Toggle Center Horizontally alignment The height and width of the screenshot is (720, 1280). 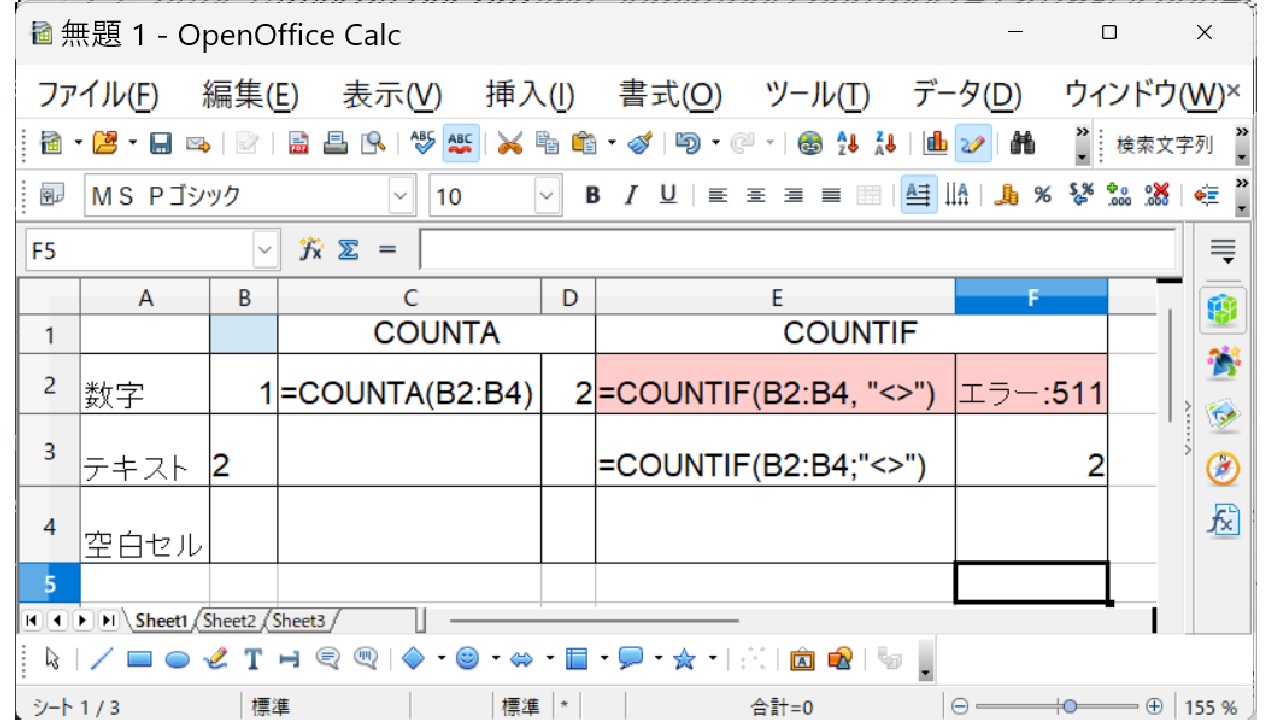click(x=756, y=195)
